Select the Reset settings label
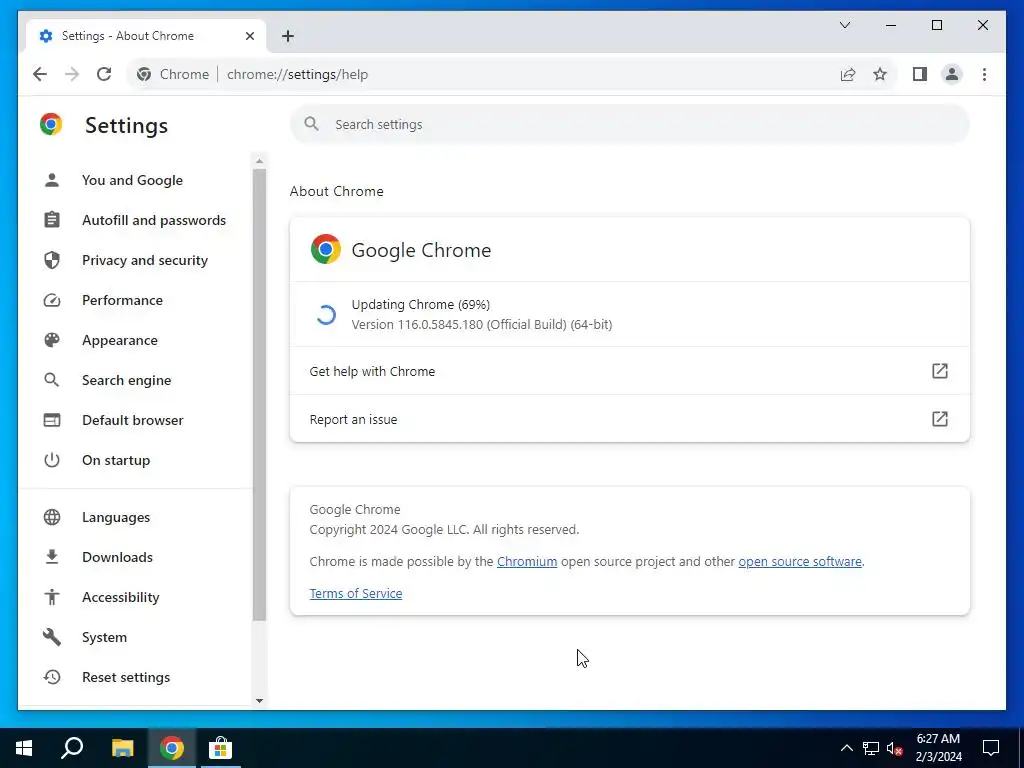The image size is (1024, 768). tap(125, 677)
